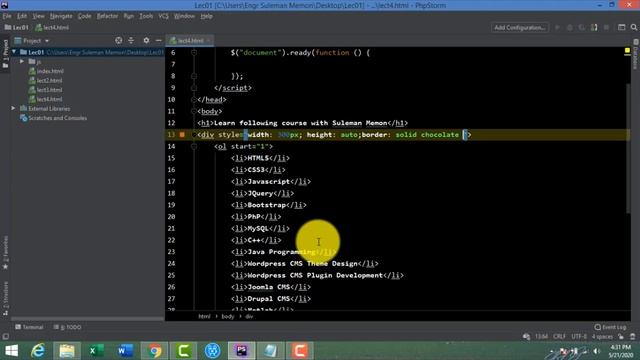
Task: Click the UTF-8 encoding status entry
Action: tap(579, 337)
